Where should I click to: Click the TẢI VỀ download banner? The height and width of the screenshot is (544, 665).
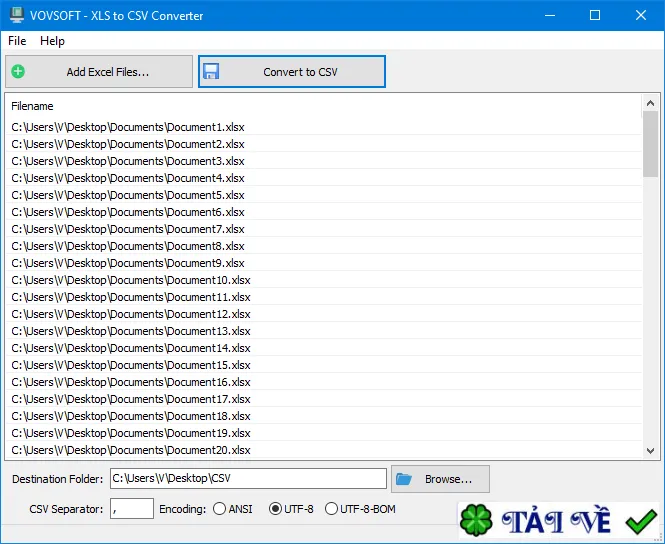pos(559,521)
